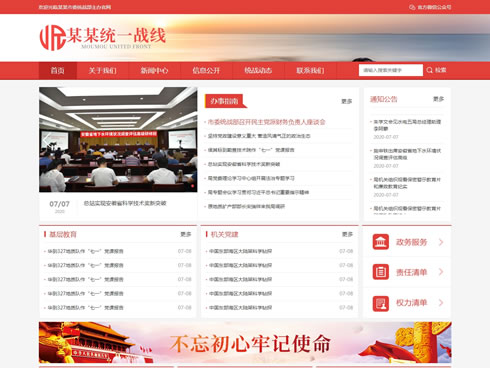Click the WeChat official account icon
This screenshot has height=368, width=490.
point(412,7)
